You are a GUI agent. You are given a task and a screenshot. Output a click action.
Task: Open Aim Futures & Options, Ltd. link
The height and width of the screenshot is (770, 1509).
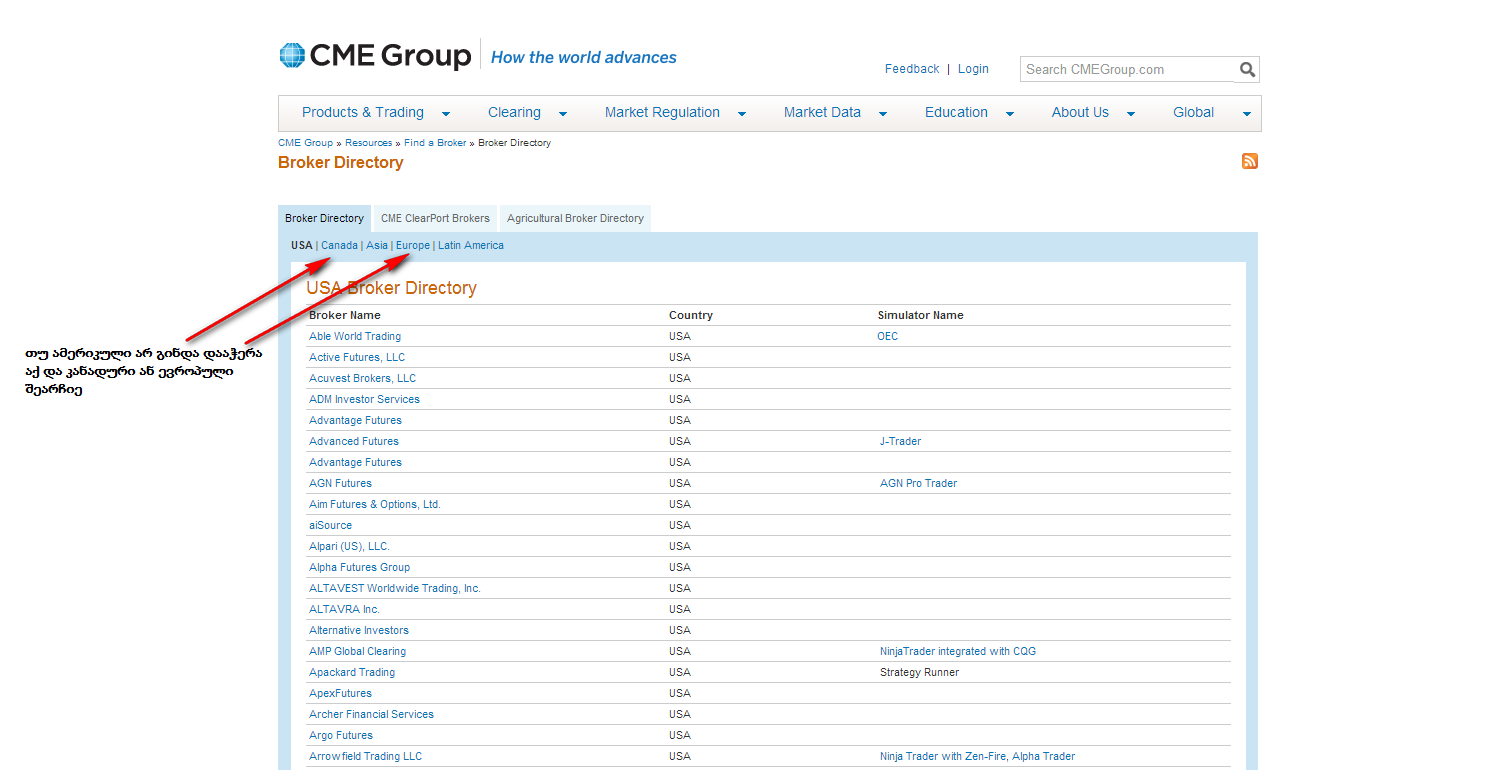(x=375, y=504)
